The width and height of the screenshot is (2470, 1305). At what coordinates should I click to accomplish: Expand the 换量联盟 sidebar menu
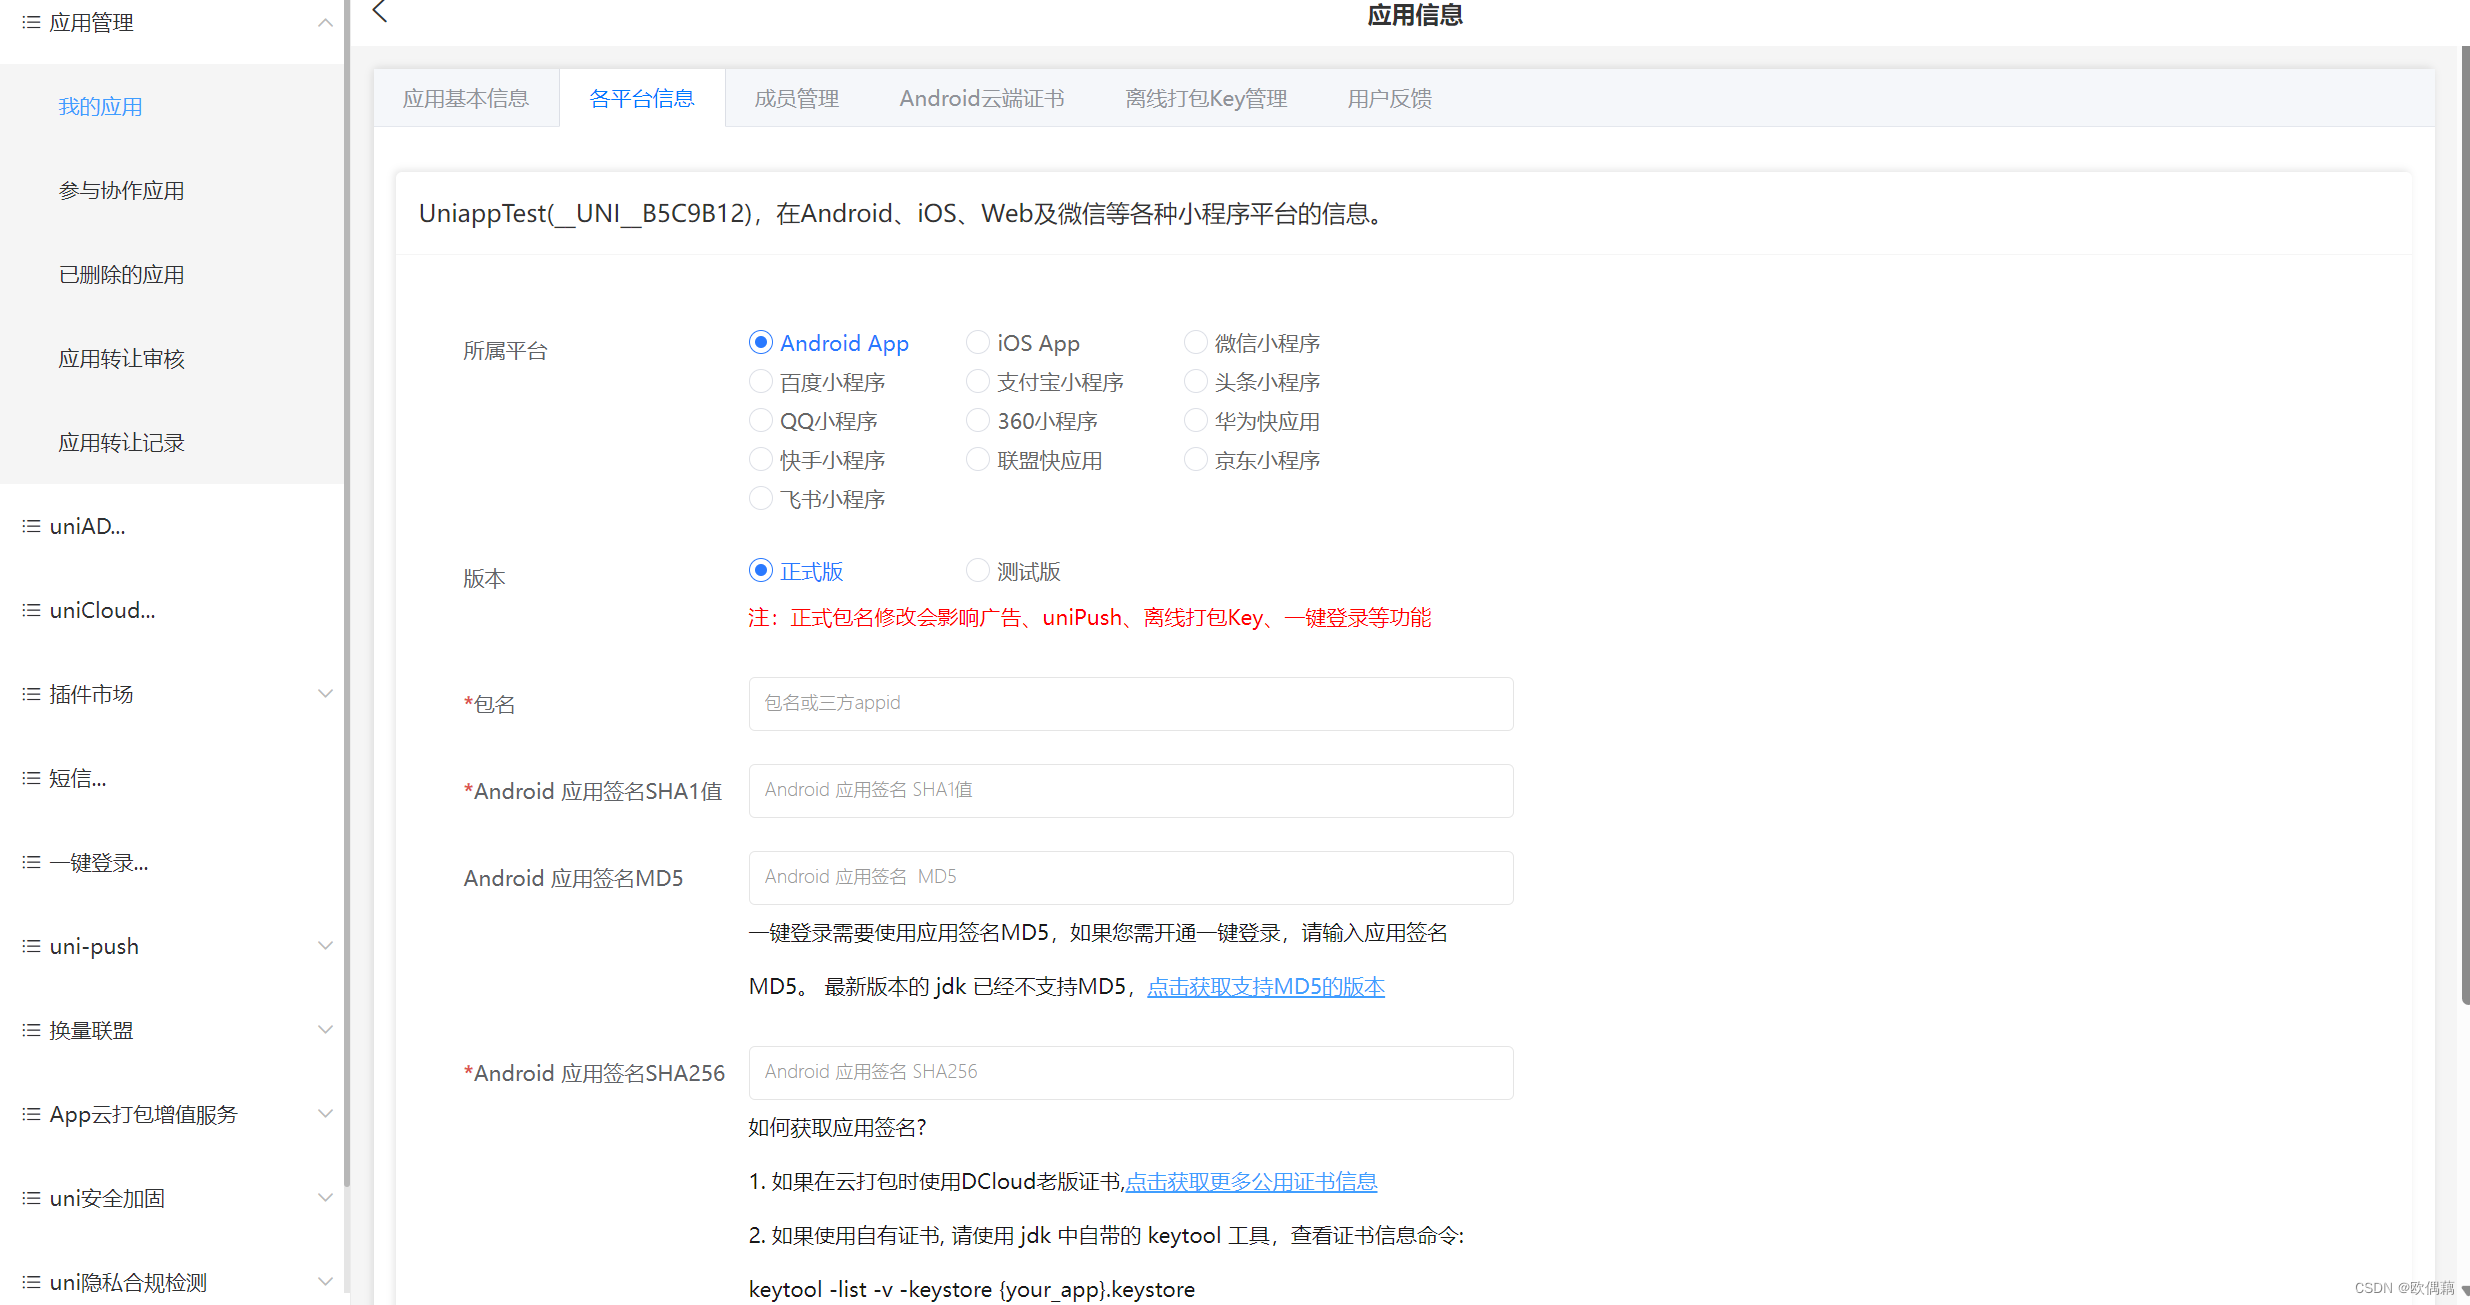325,1030
